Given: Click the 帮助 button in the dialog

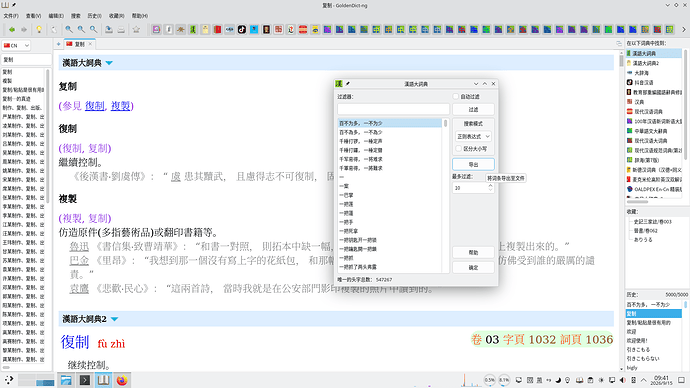Looking at the screenshot, I should pos(473,253).
